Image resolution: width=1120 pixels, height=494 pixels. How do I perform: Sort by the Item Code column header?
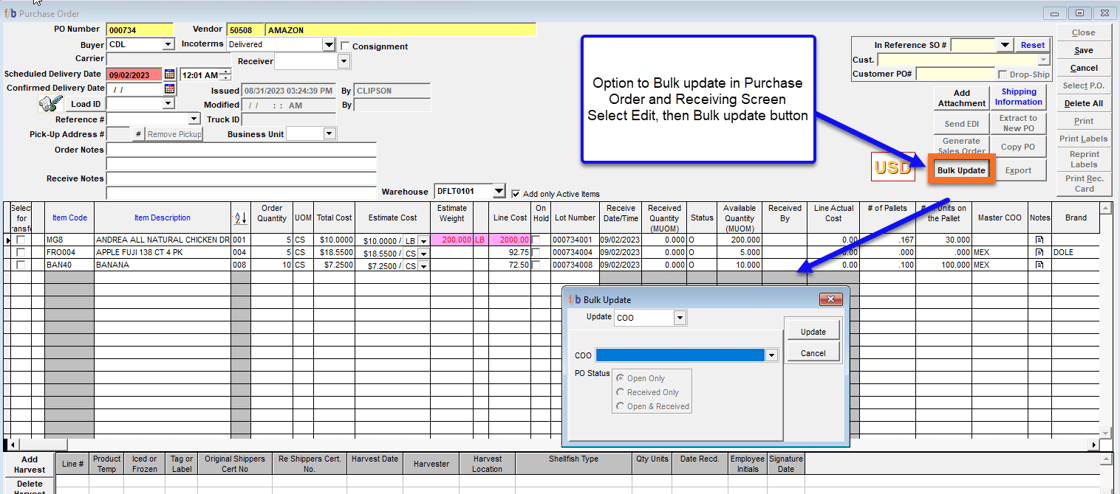tap(69, 218)
